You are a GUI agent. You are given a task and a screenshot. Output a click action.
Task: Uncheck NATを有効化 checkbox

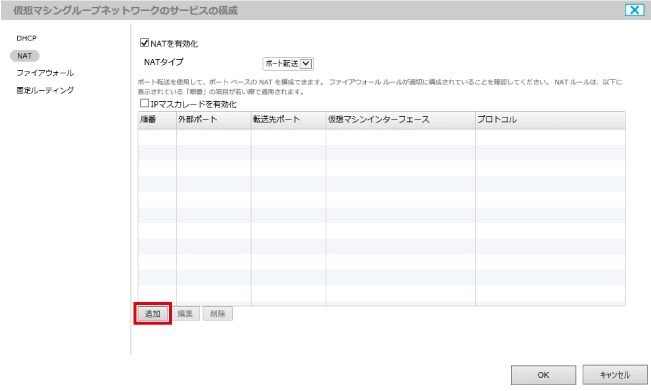click(144, 42)
